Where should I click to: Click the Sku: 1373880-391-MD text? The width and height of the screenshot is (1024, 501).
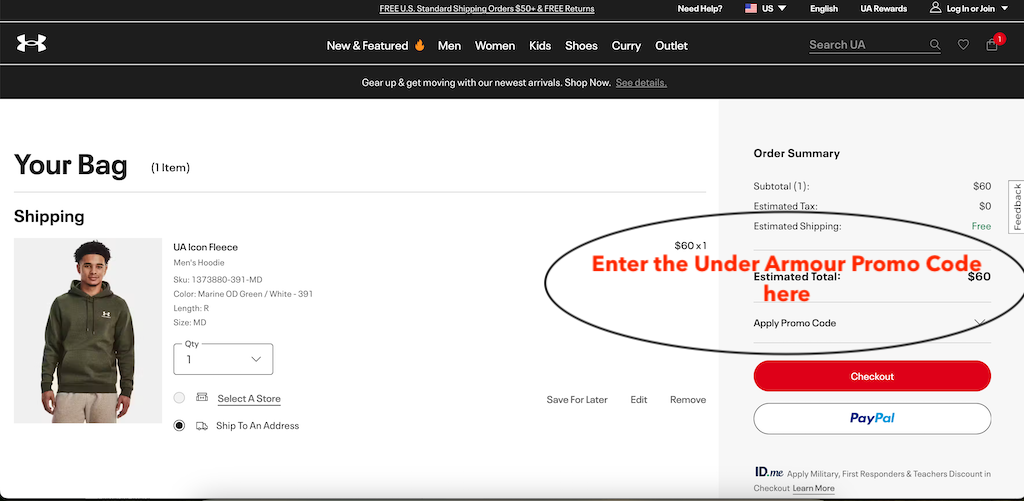tap(217, 280)
